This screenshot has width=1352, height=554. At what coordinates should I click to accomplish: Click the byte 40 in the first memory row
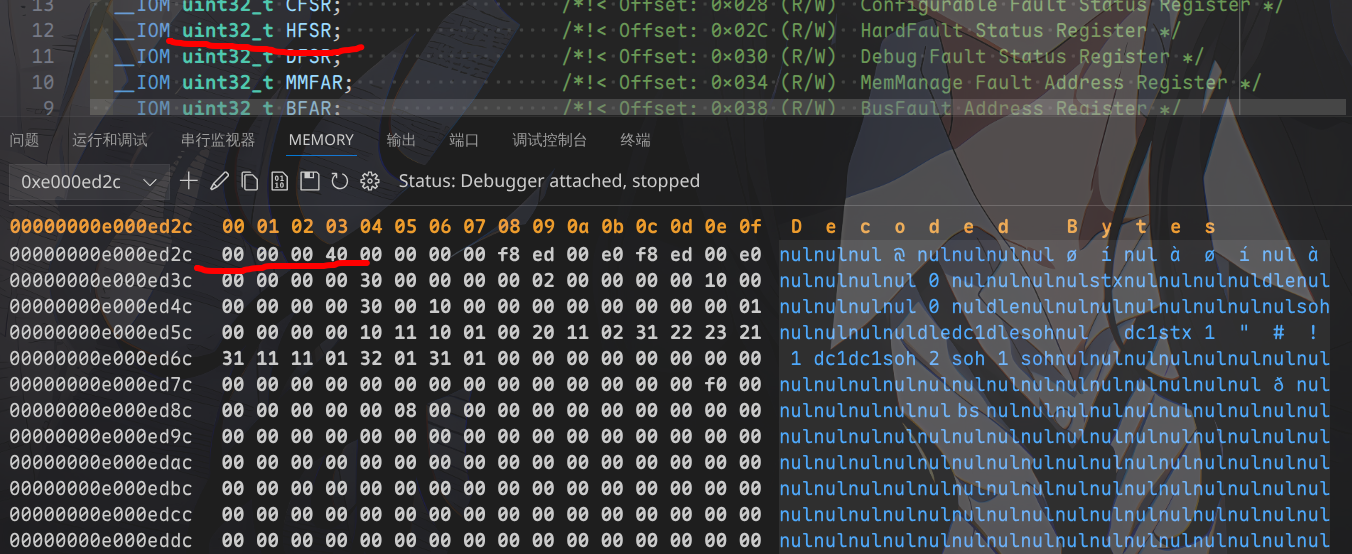tap(337, 254)
